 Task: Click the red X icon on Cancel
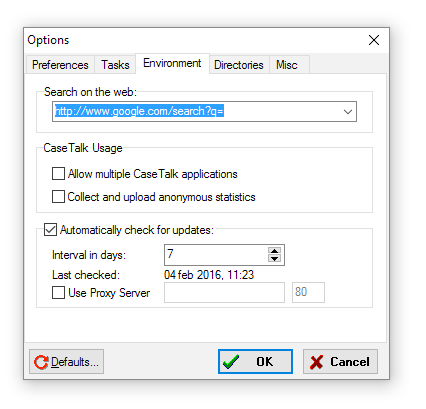click(x=316, y=362)
